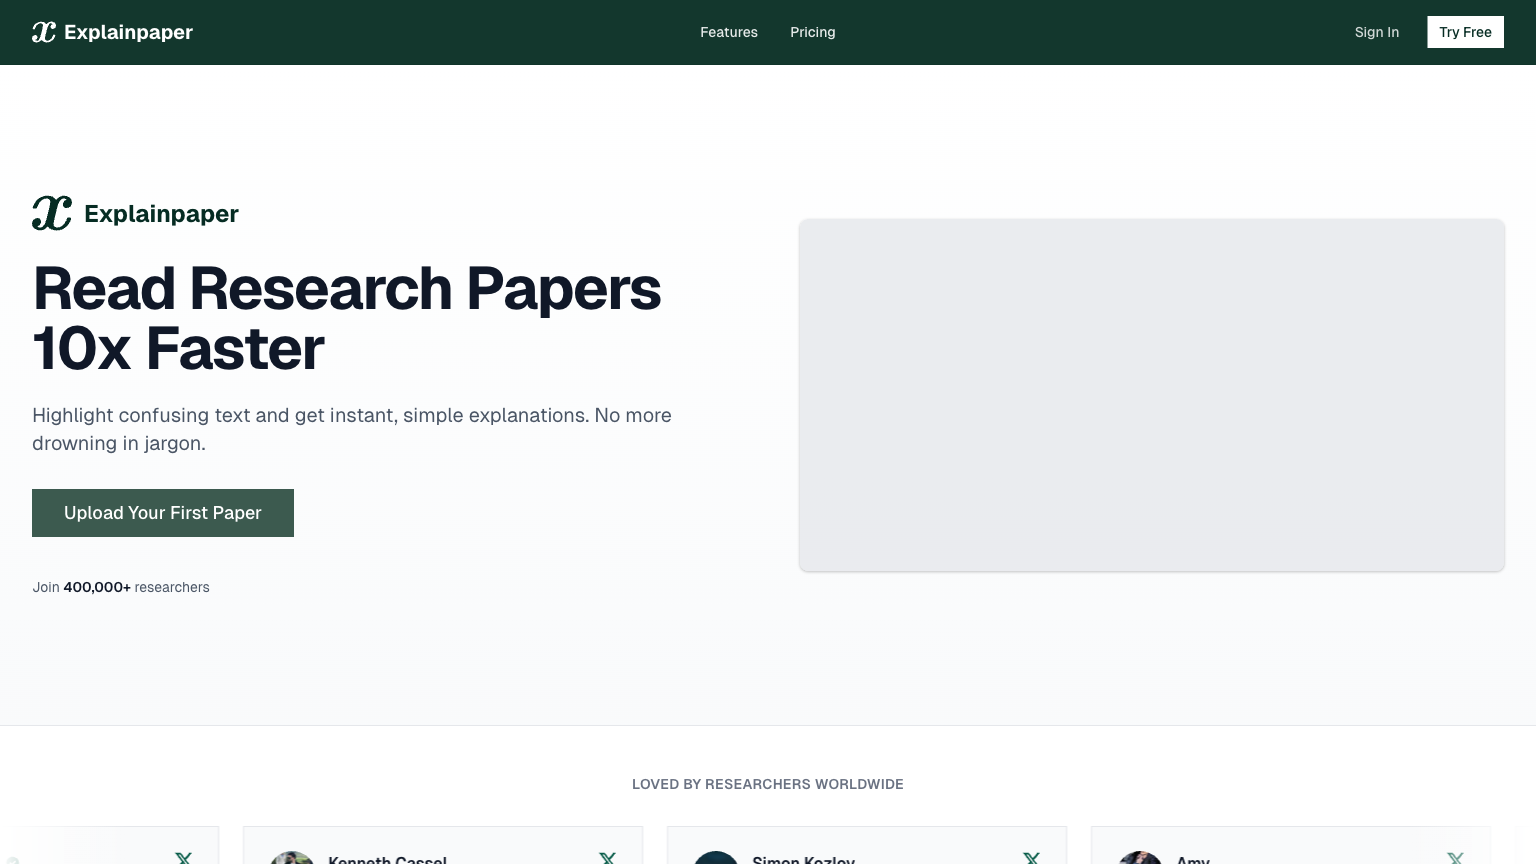Viewport: 1536px width, 864px height.
Task: Click the 'Read Research Papers 10x Faster' headline
Action: [346, 318]
